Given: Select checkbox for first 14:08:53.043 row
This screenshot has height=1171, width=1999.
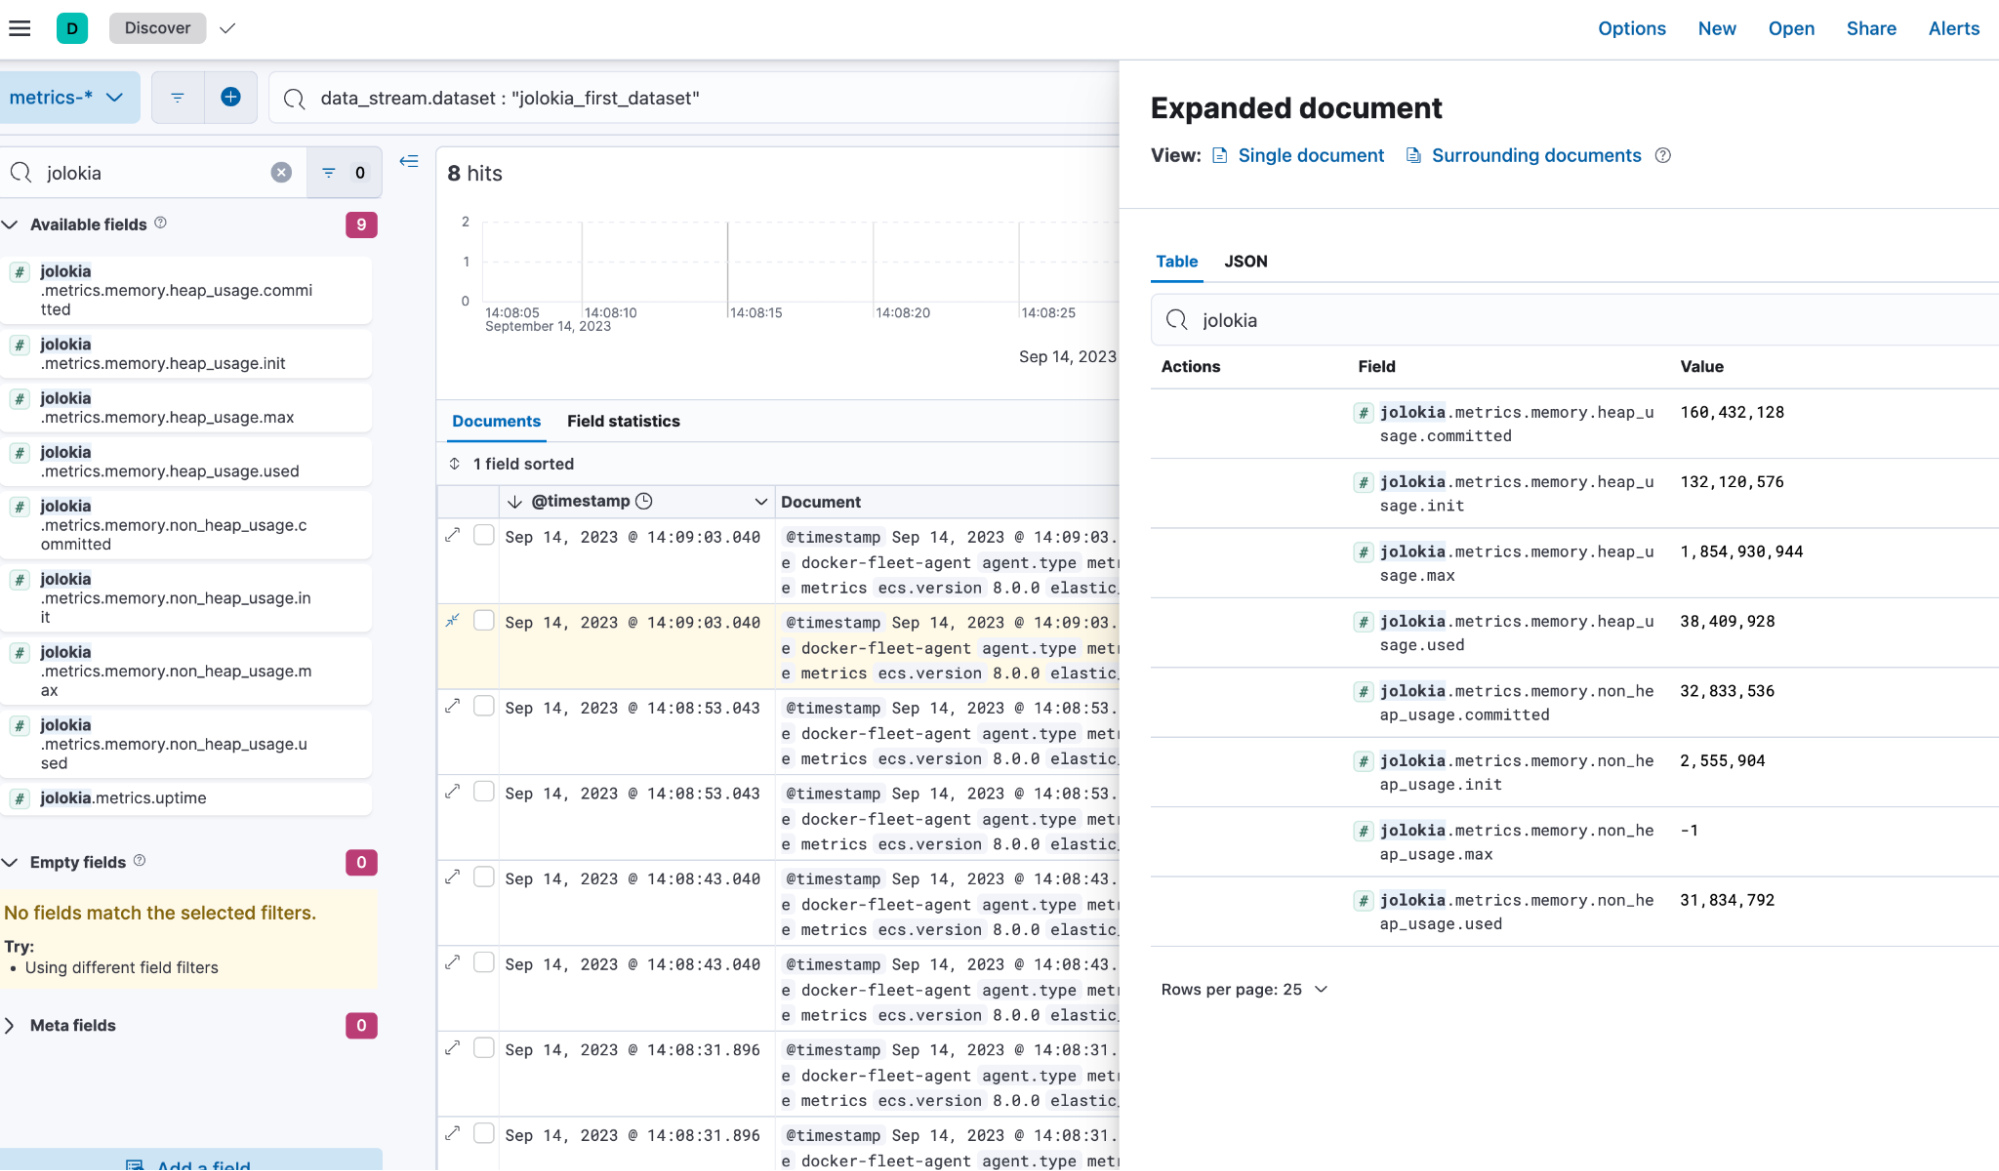Looking at the screenshot, I should click(484, 706).
